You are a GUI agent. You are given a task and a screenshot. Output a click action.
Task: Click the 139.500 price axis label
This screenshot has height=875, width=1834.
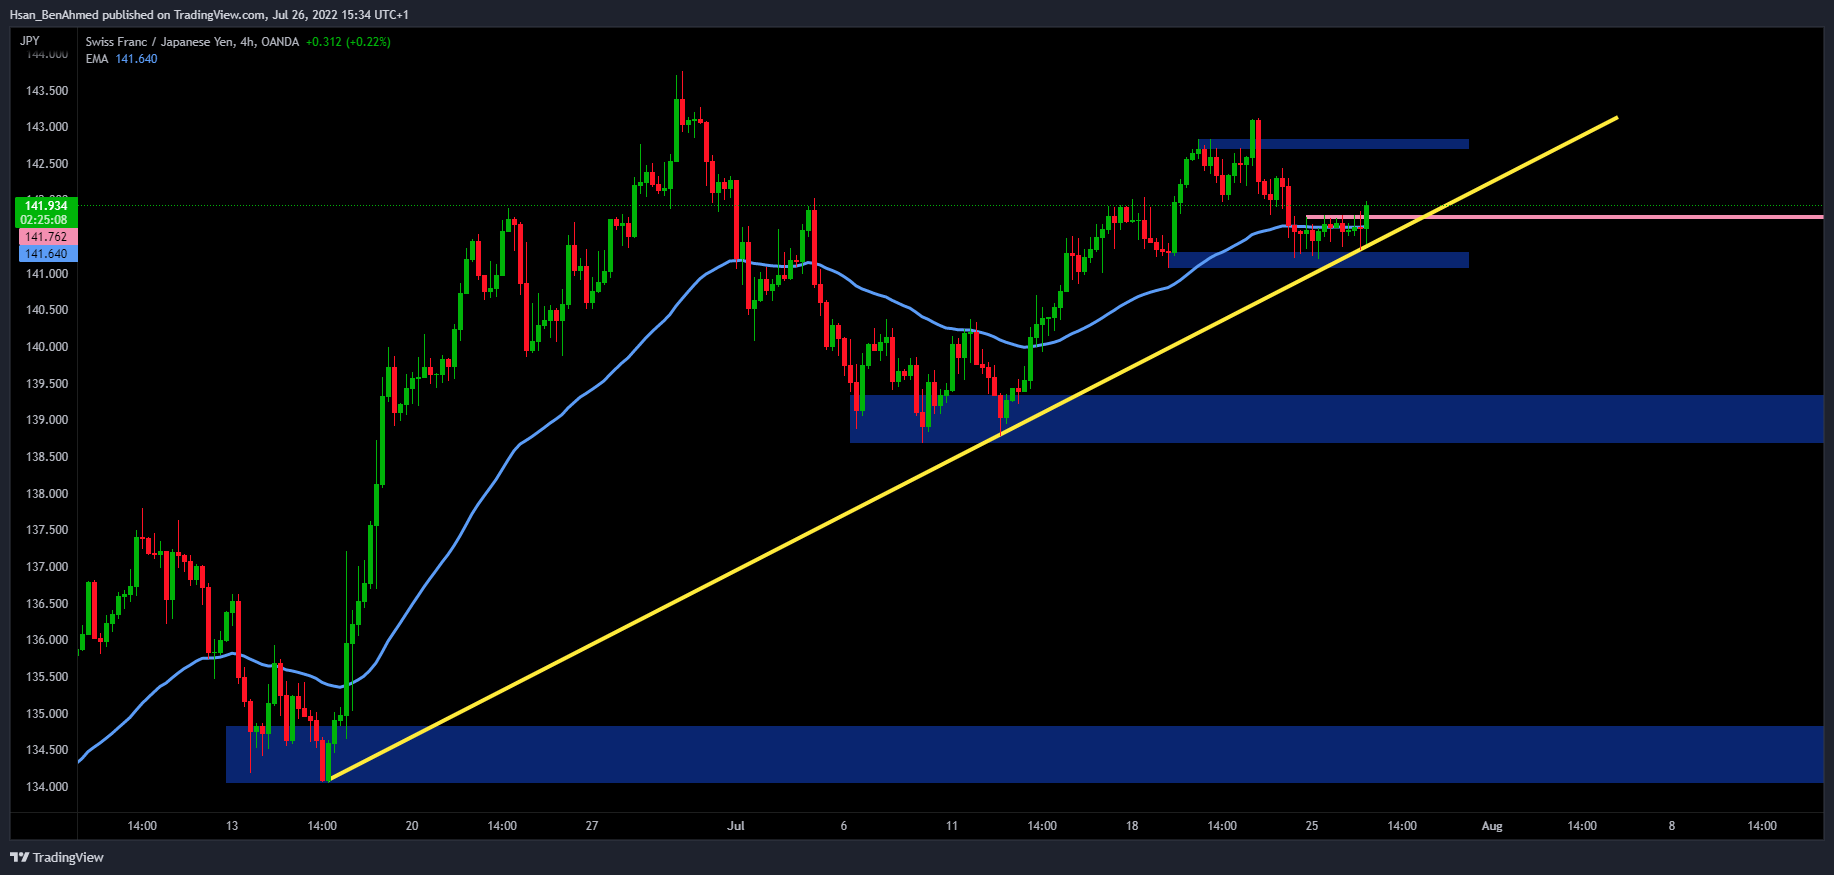47,384
